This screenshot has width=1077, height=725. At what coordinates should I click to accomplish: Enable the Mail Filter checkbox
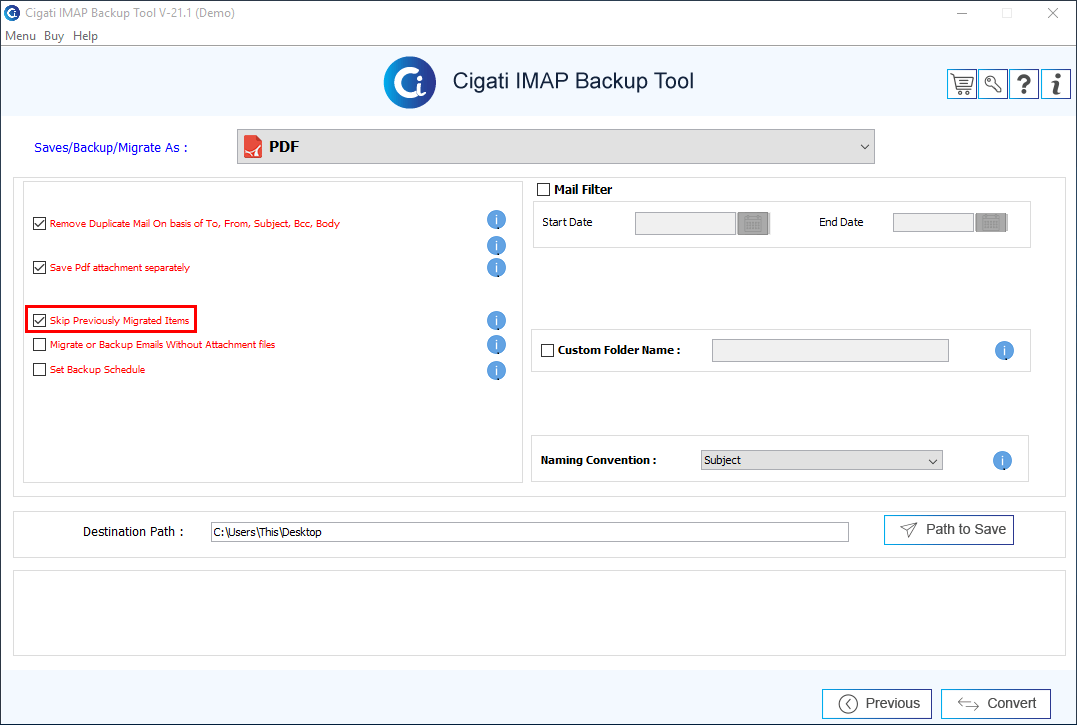(543, 189)
